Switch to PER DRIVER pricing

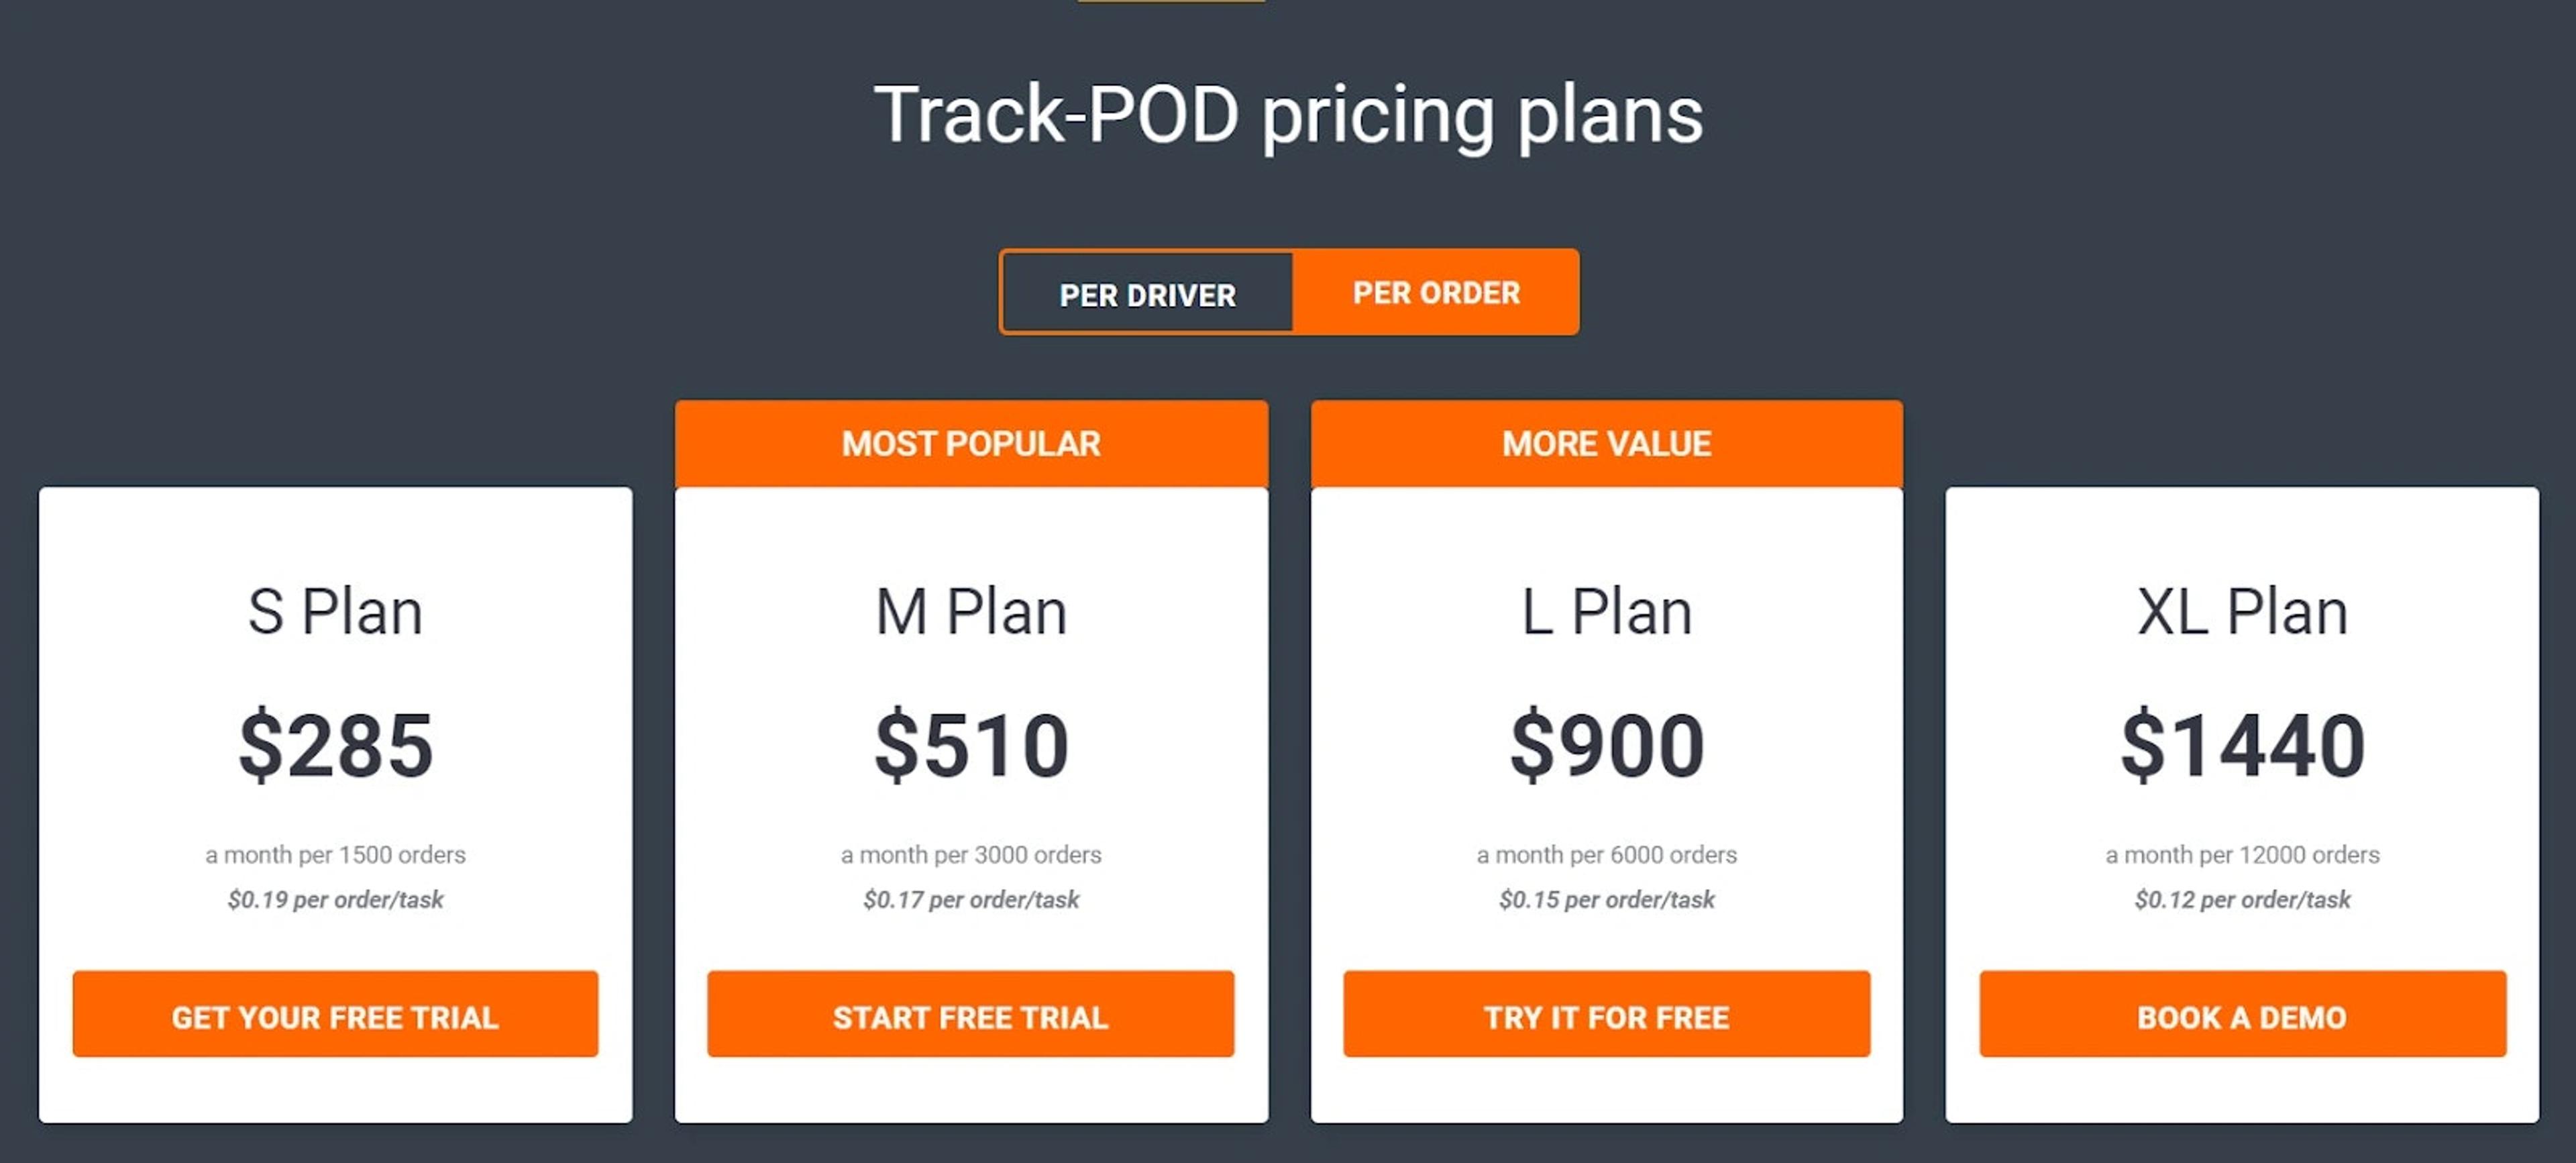click(1146, 293)
